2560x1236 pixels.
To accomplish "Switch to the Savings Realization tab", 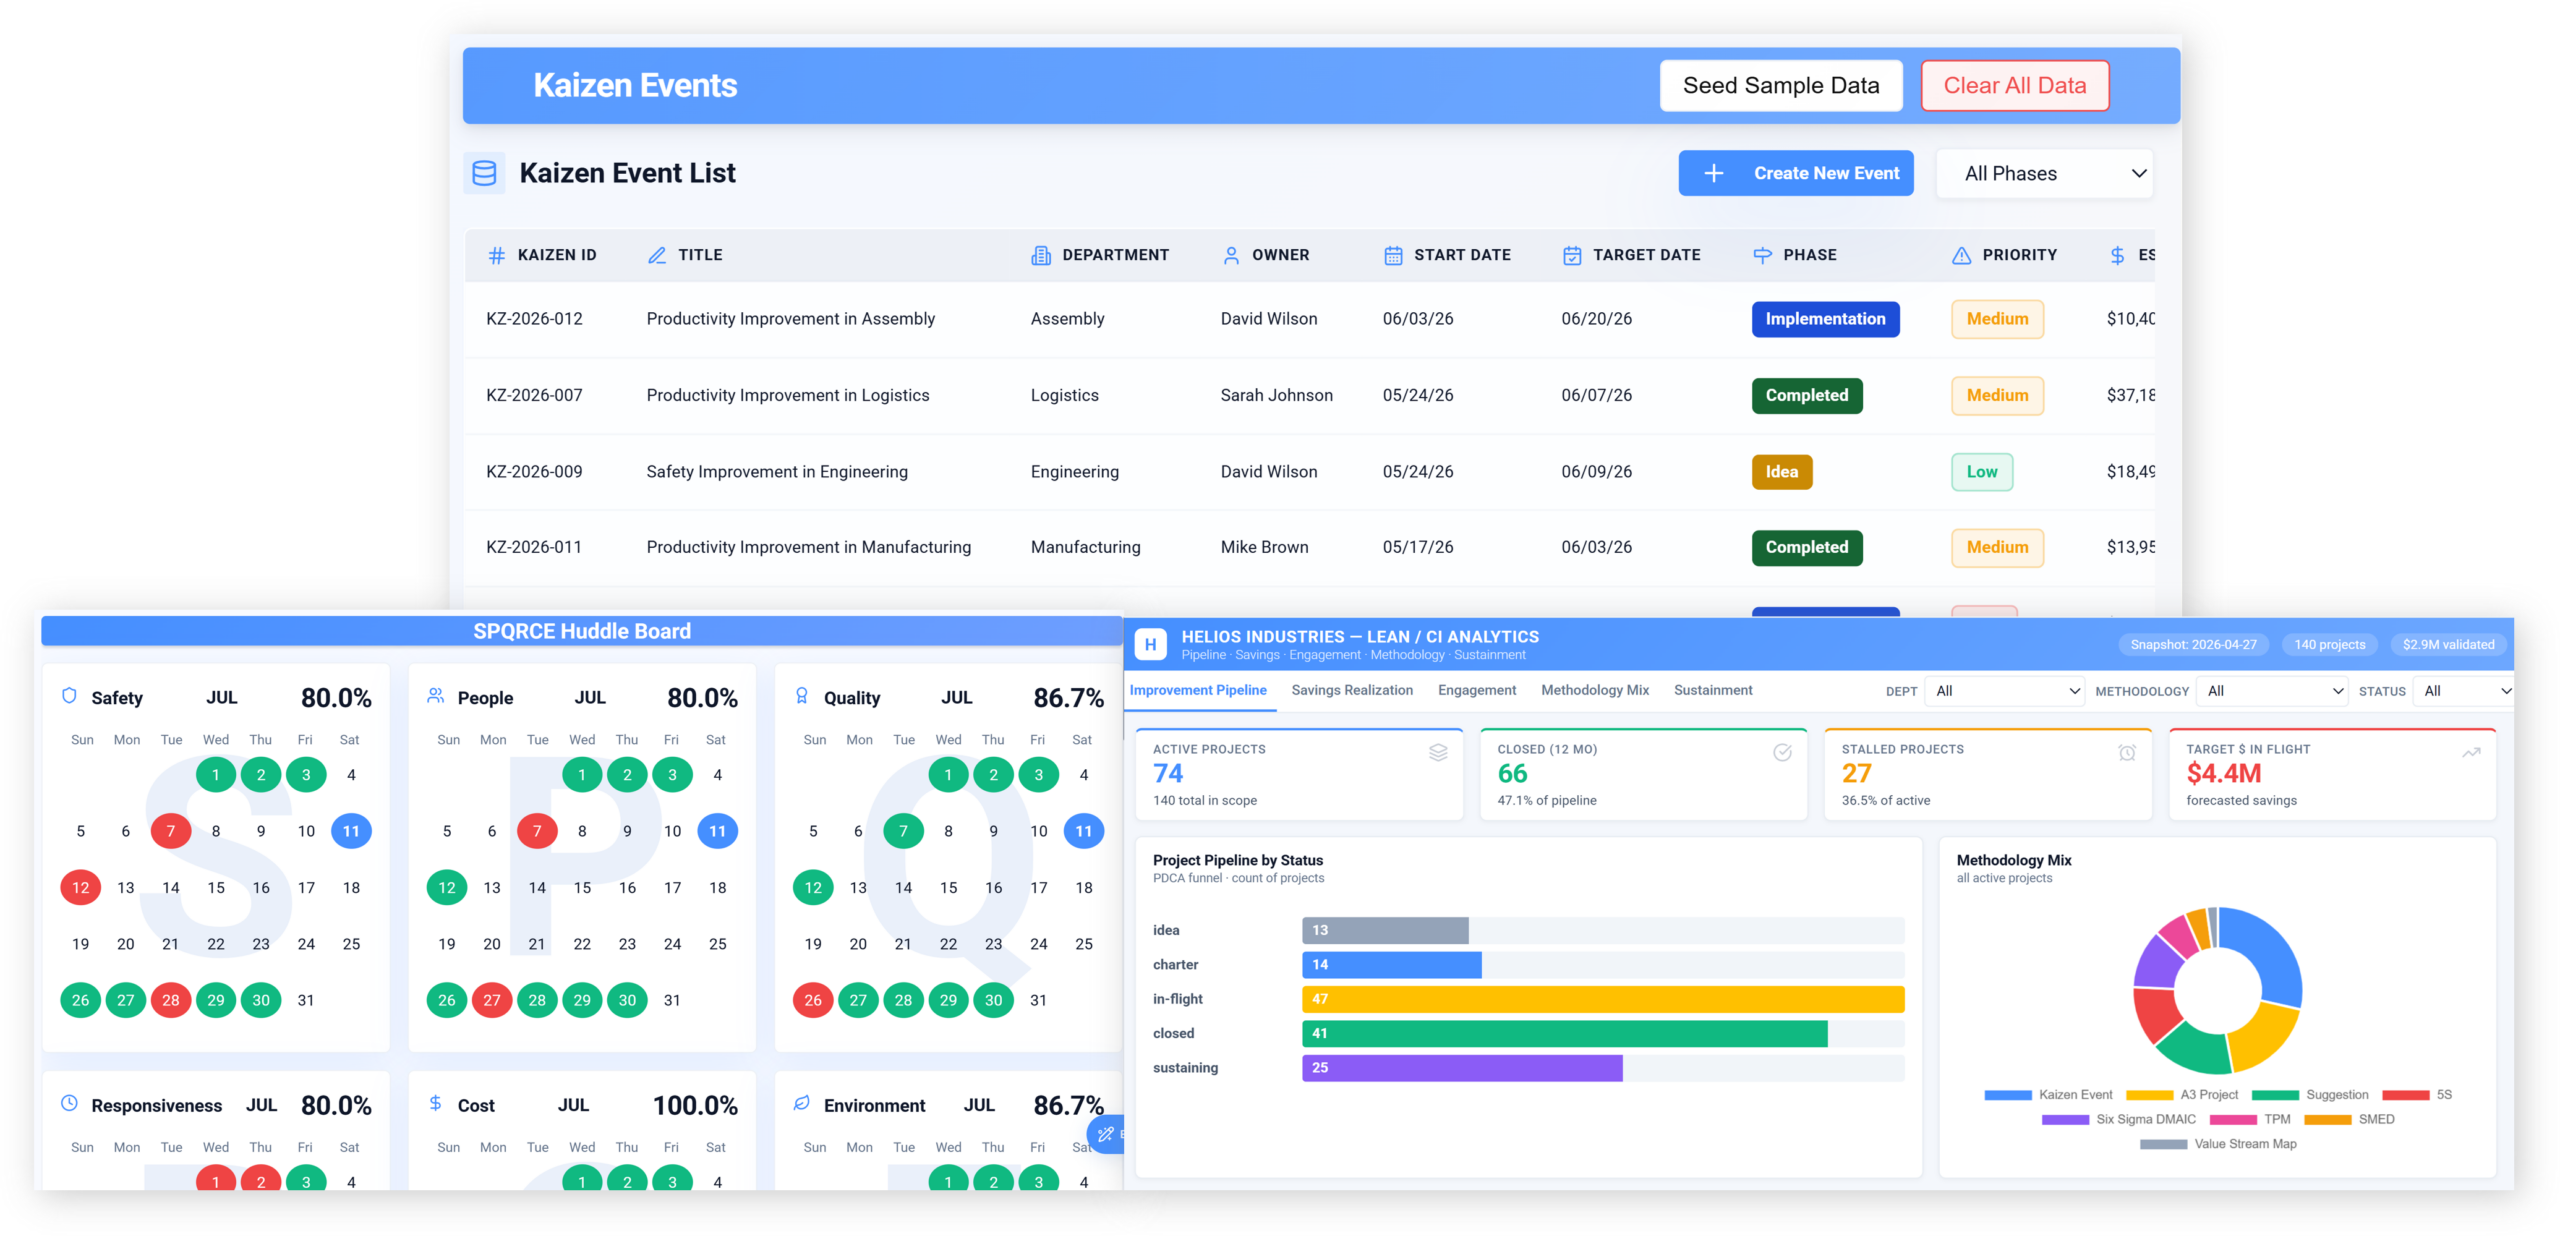I will click(1352, 690).
